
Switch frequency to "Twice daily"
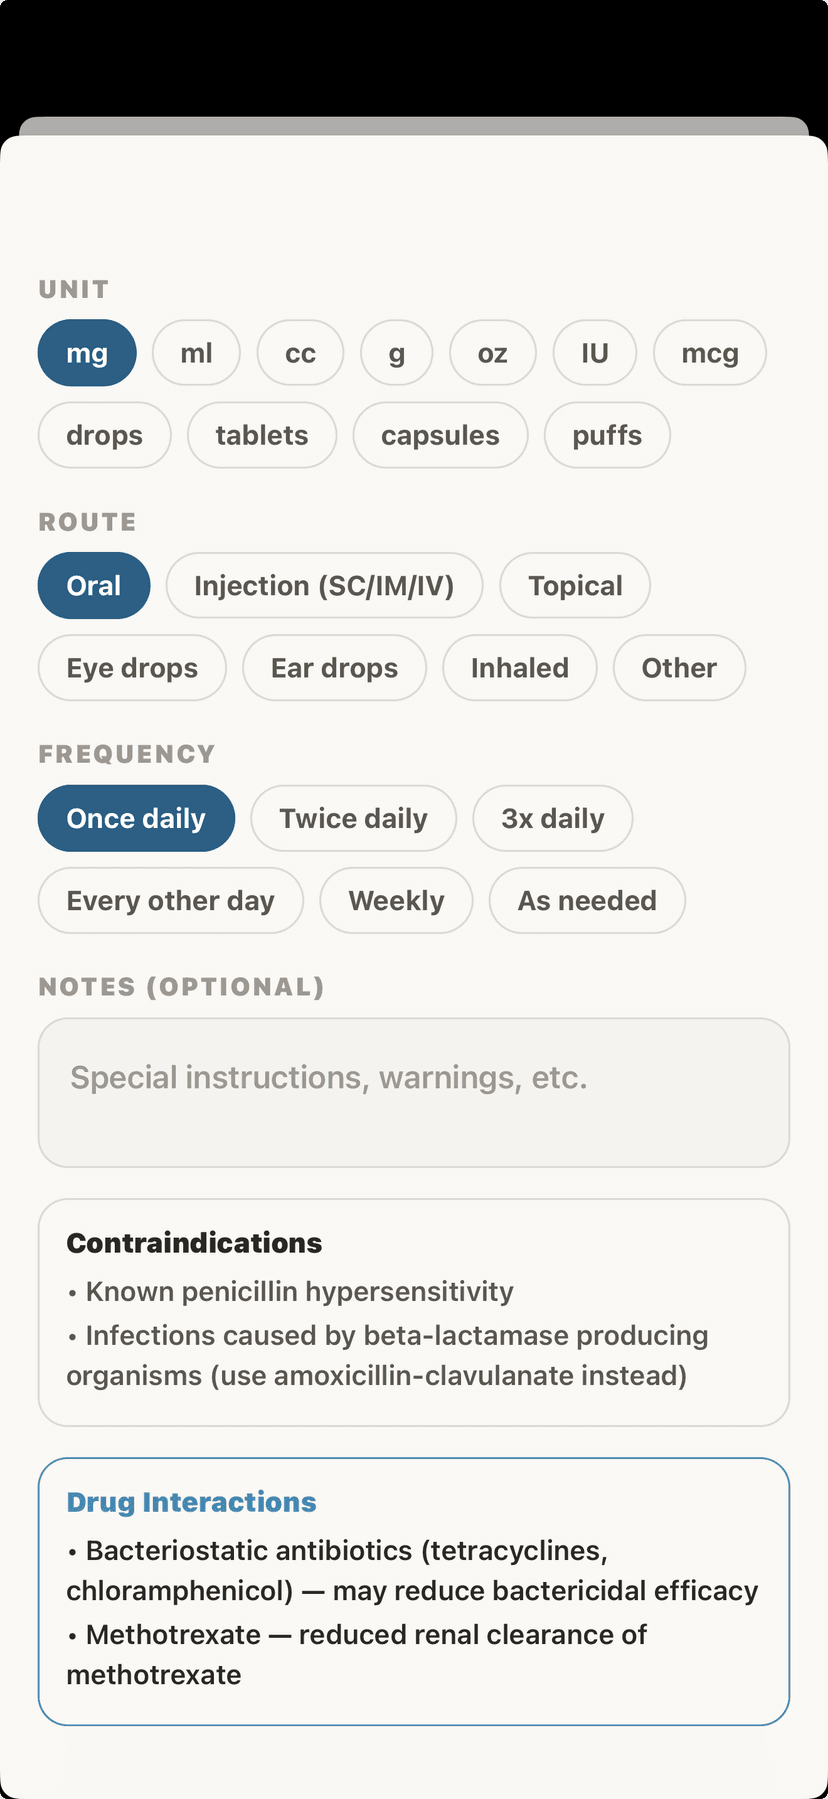353,818
